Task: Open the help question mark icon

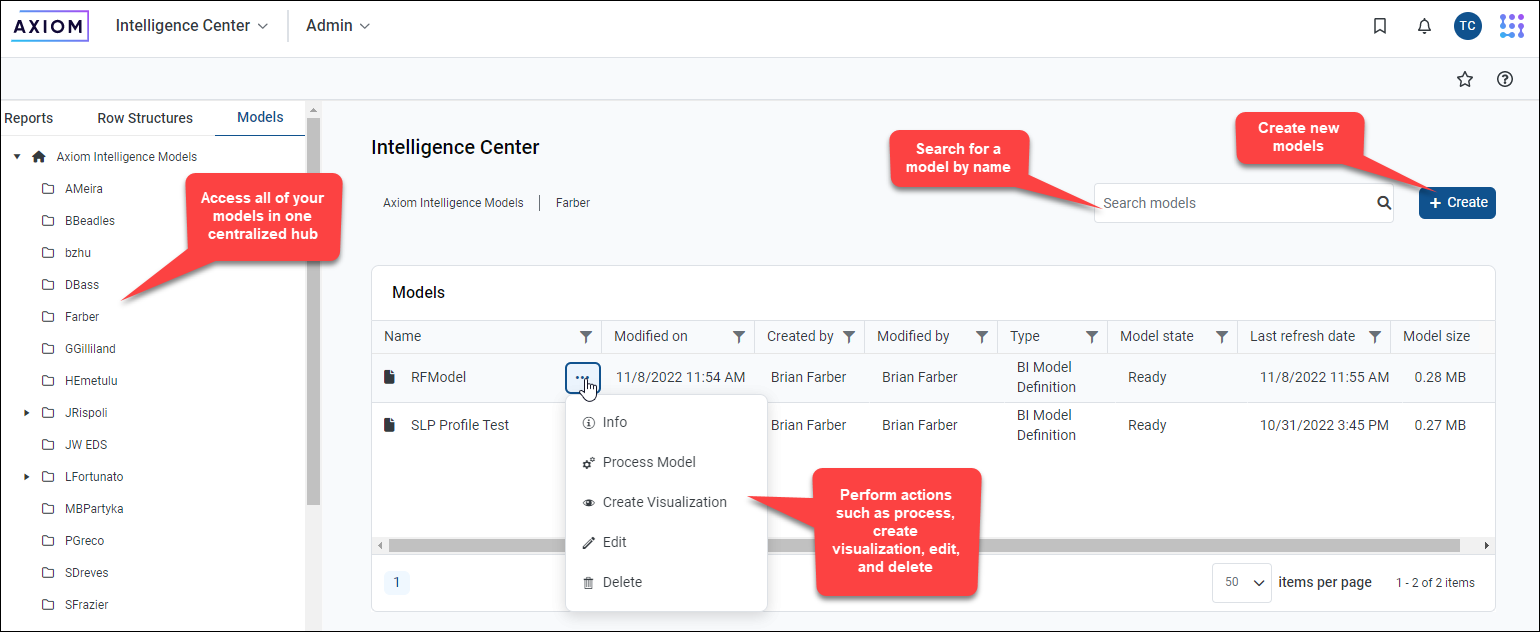Action: tap(1505, 80)
